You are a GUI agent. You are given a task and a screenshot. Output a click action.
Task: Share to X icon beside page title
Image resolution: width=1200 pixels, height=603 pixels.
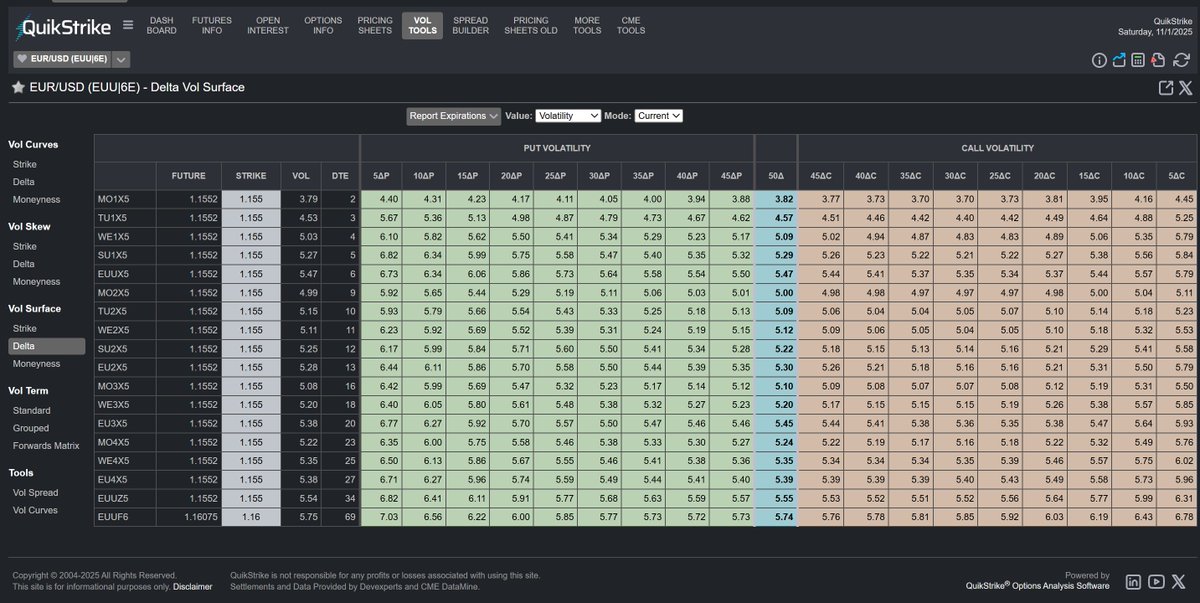point(1186,88)
